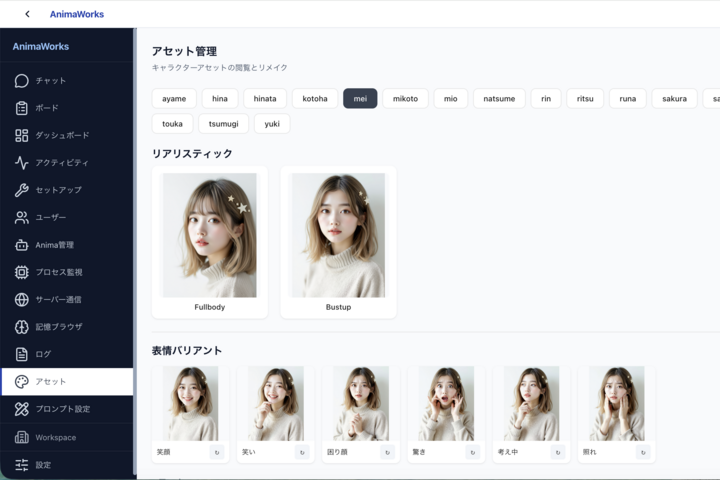Choose the natsume character chip
720x480 pixels.
click(x=499, y=98)
